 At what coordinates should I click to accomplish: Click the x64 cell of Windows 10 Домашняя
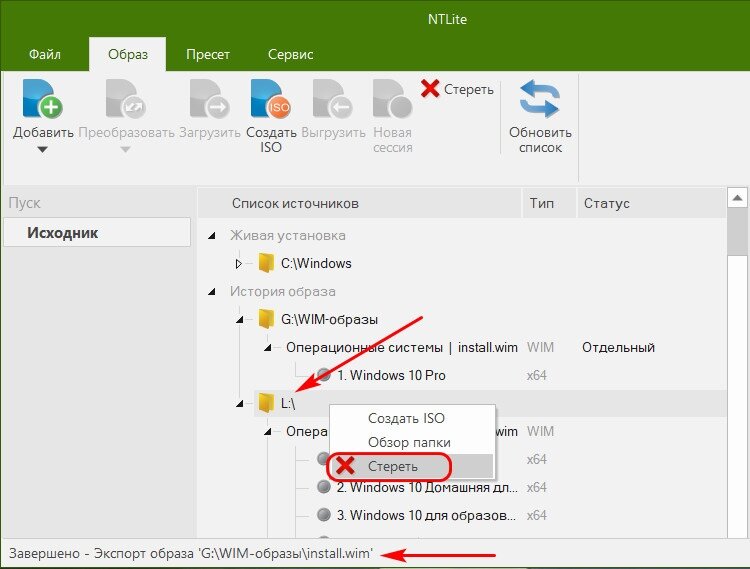click(x=536, y=487)
